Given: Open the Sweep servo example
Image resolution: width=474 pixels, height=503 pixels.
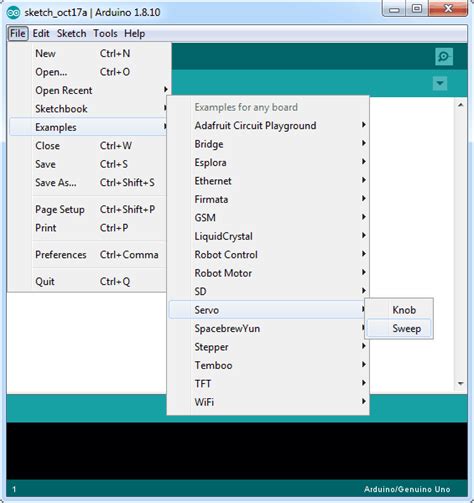Looking at the screenshot, I should coord(399,328).
